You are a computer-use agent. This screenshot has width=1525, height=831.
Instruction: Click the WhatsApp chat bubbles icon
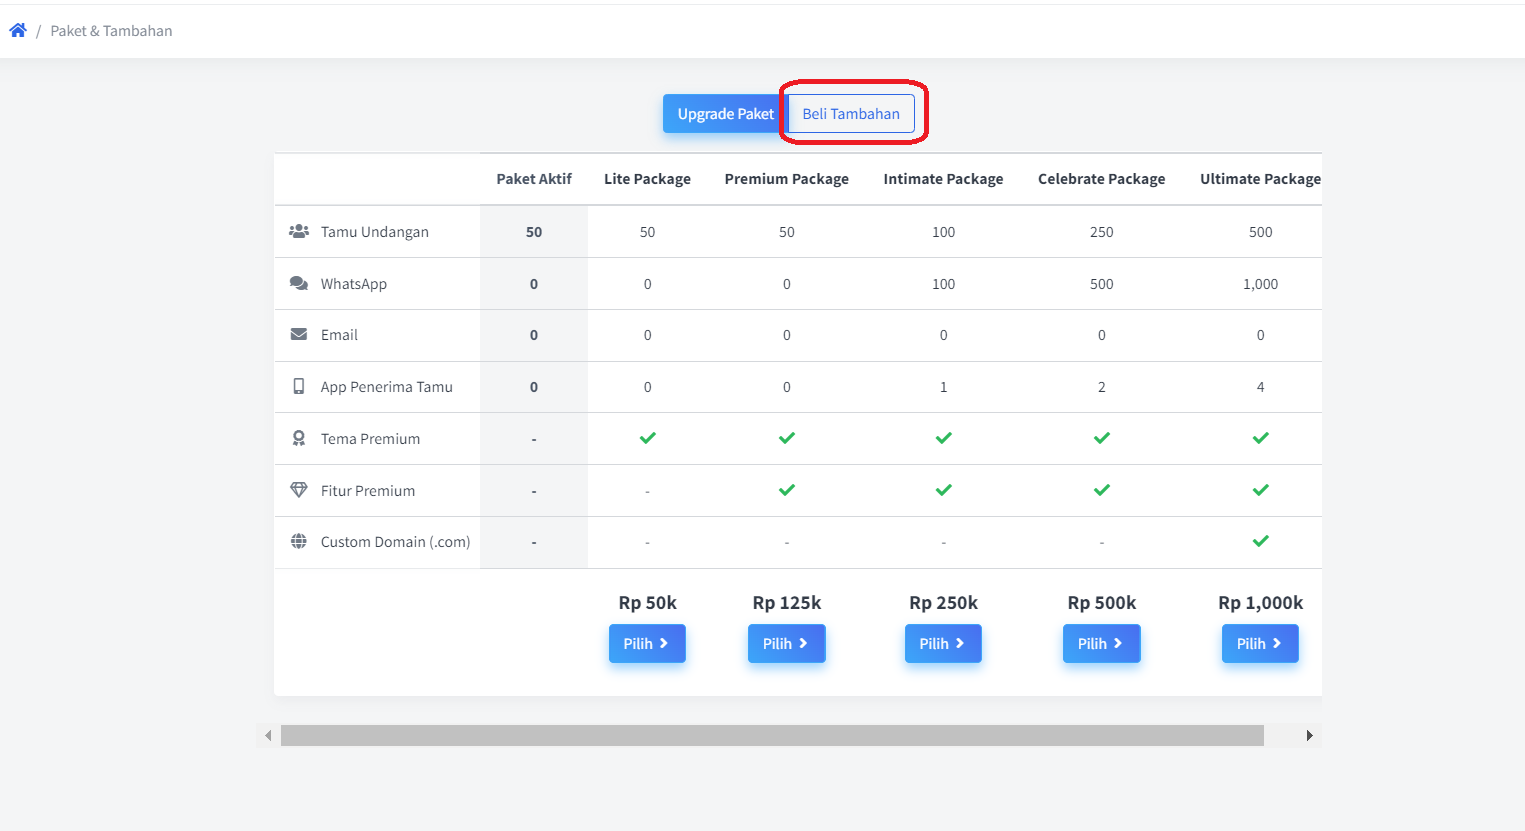[299, 283]
